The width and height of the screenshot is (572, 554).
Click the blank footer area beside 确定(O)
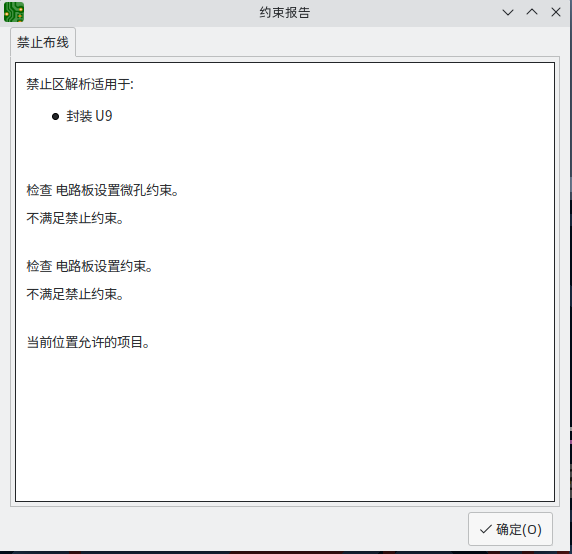click(x=237, y=529)
